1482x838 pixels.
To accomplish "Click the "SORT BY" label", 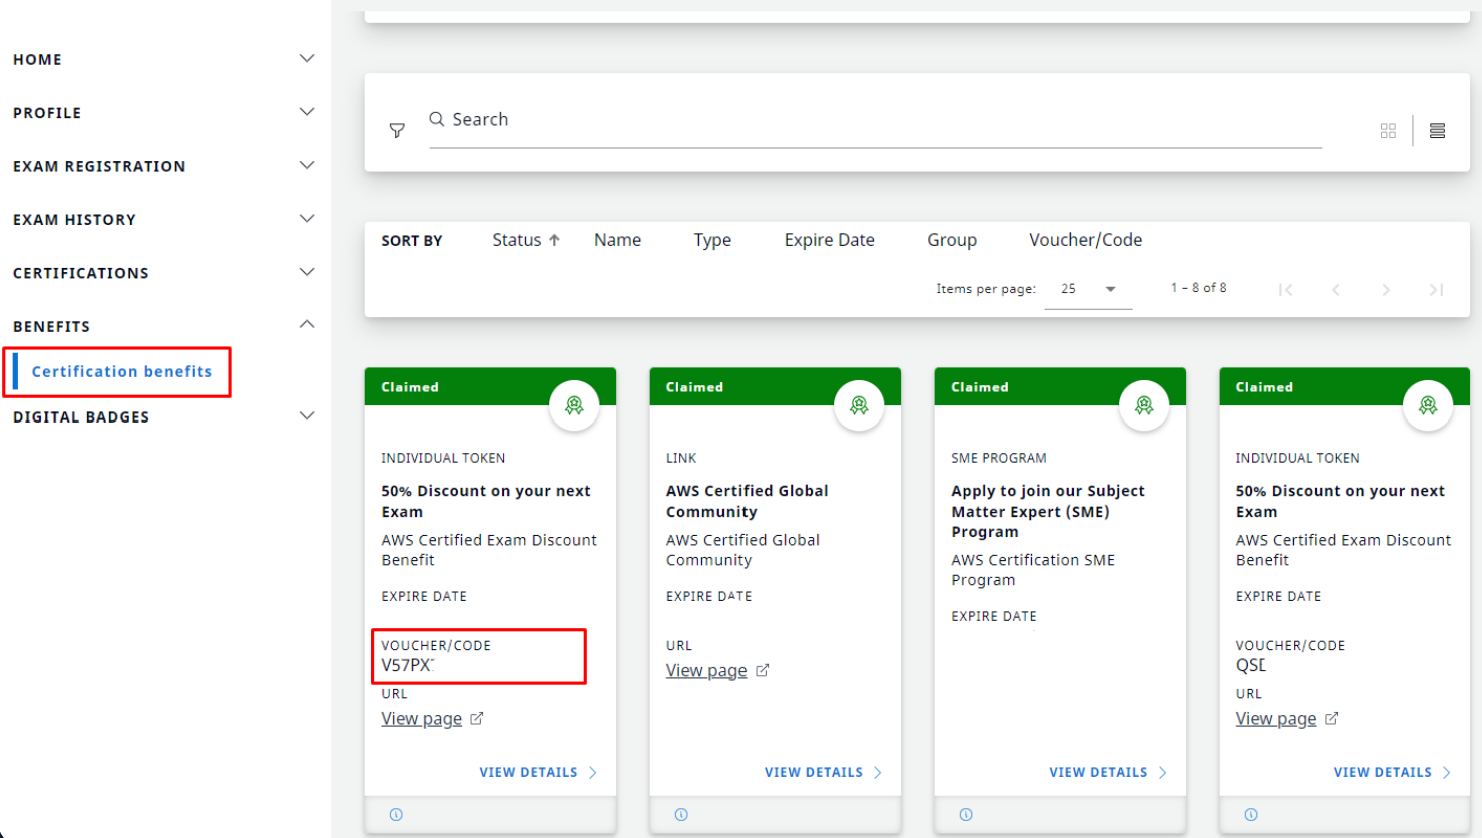I will click(412, 241).
